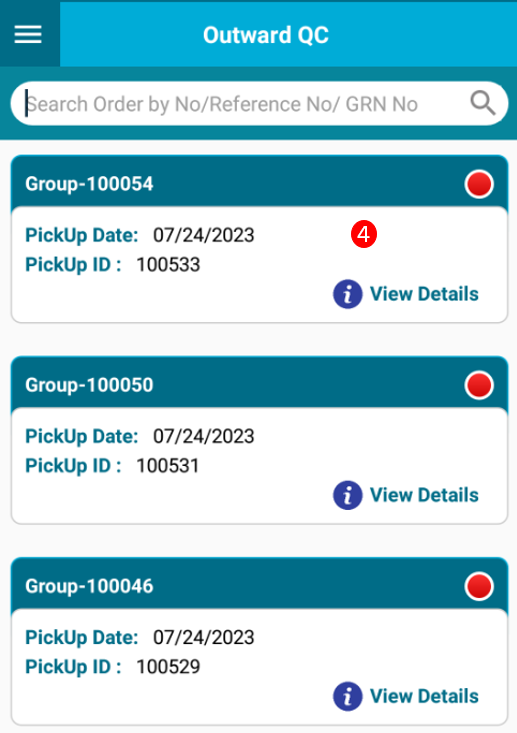Viewport: 517px width, 733px height.
Task: Tap PickUp ID value 100529
Action: click(168, 667)
